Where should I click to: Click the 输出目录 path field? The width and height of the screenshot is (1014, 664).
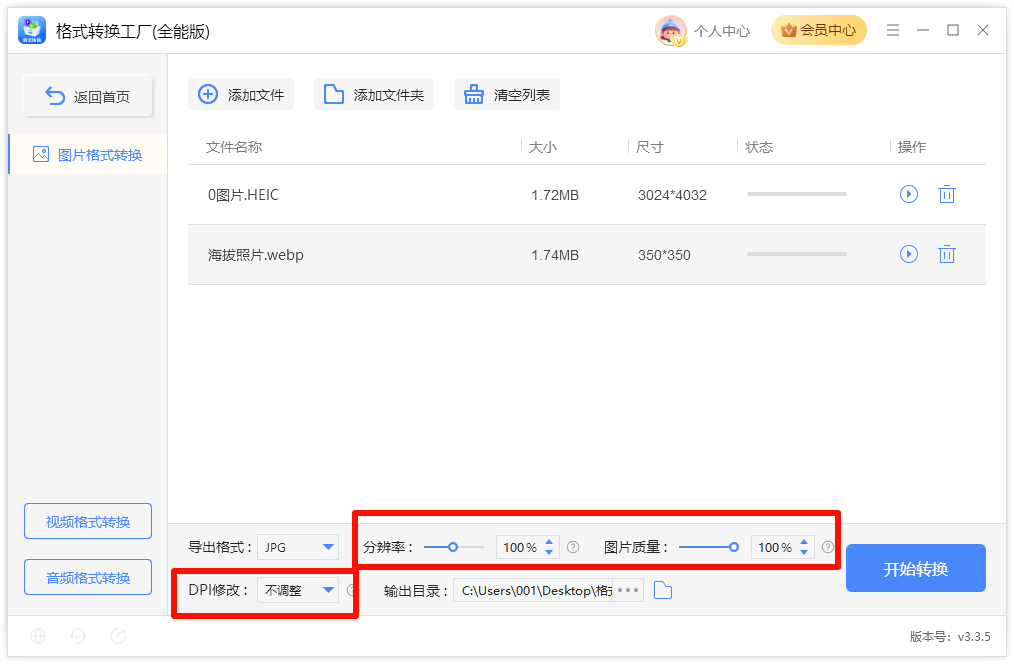534,590
